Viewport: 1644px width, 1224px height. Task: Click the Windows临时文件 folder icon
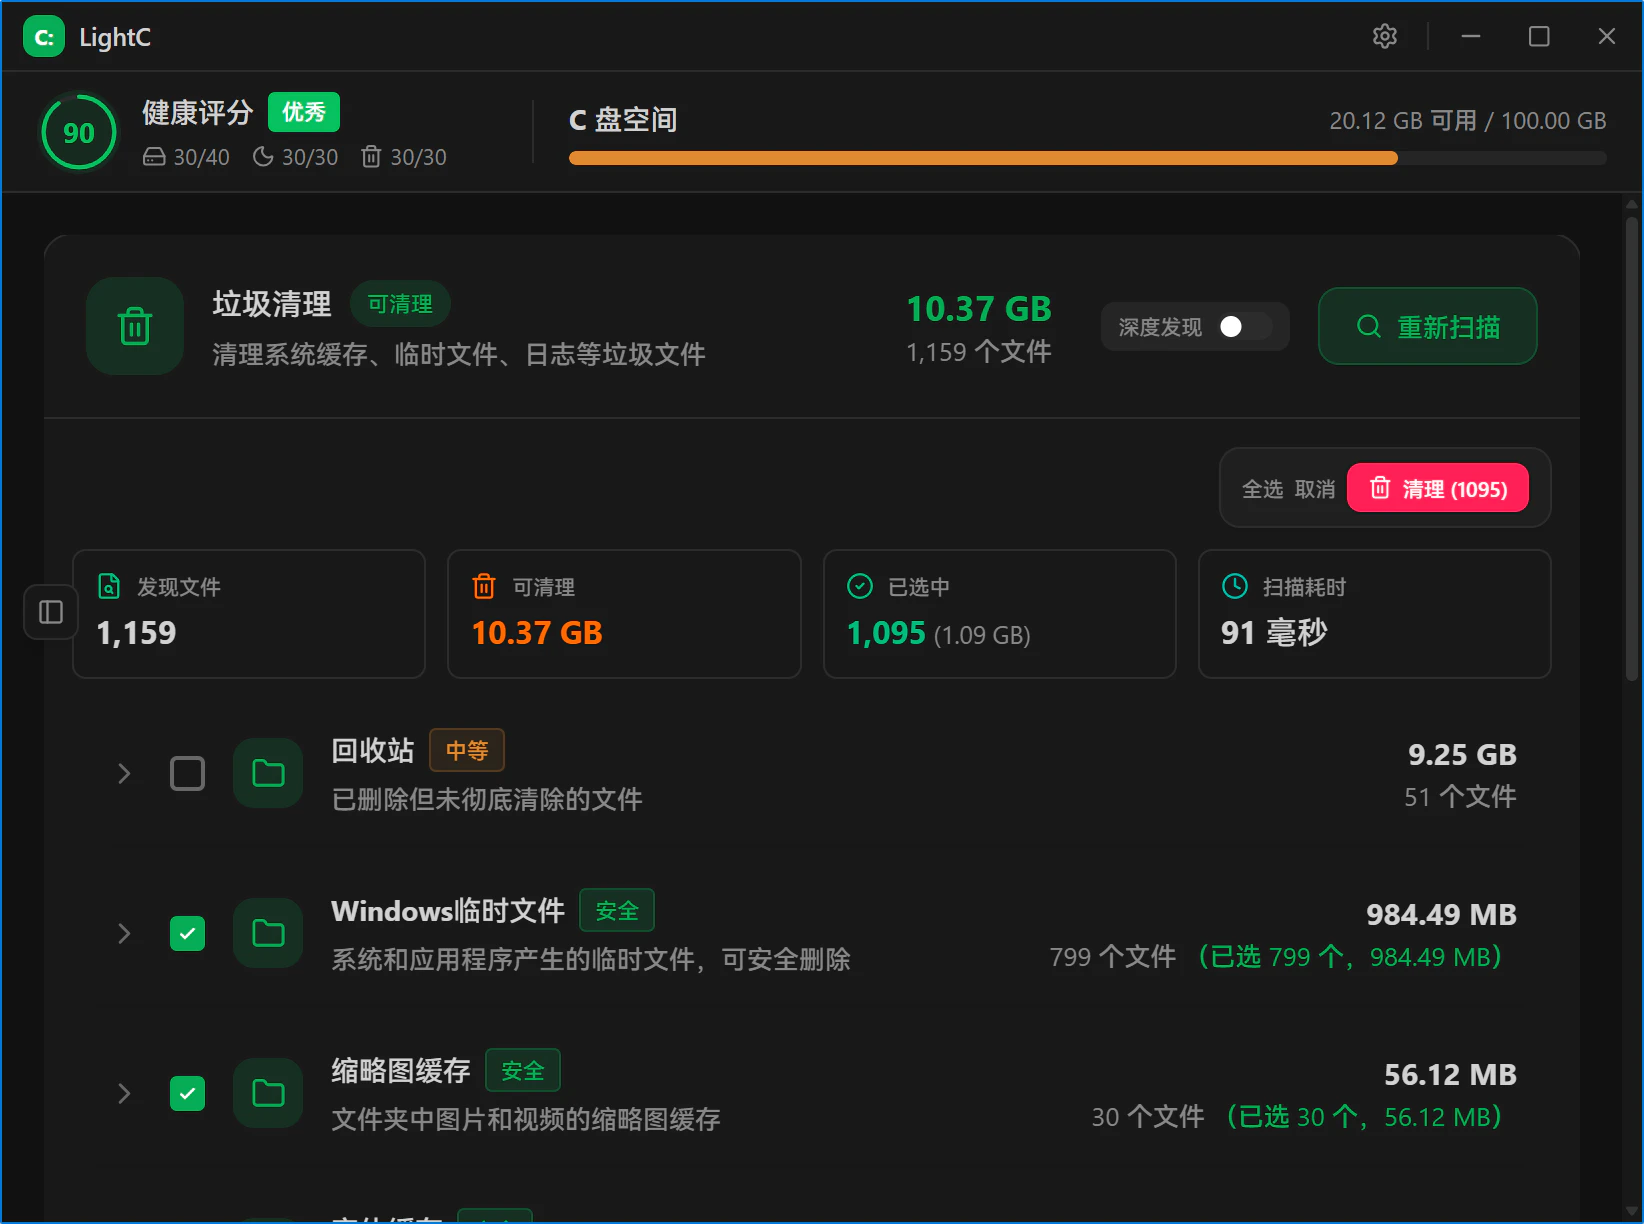pyautogui.click(x=268, y=933)
